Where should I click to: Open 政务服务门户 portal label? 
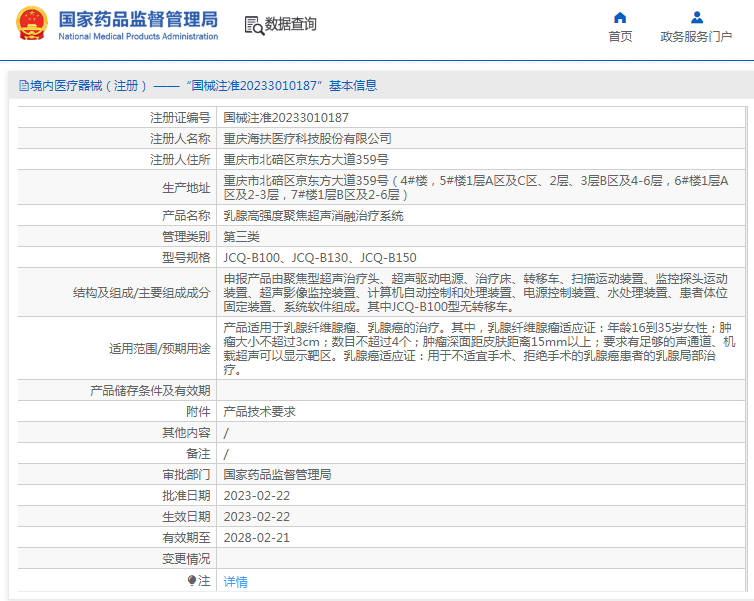click(x=696, y=37)
